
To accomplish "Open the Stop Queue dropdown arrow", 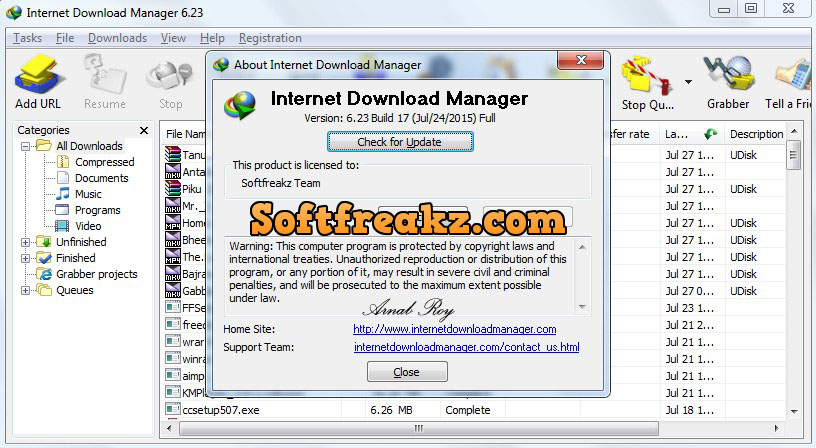I will tap(688, 82).
